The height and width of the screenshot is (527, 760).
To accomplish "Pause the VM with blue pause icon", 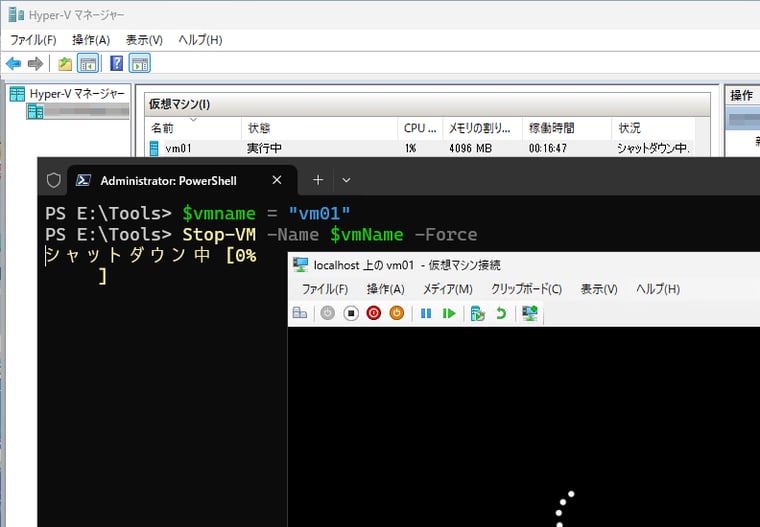I will [x=426, y=313].
